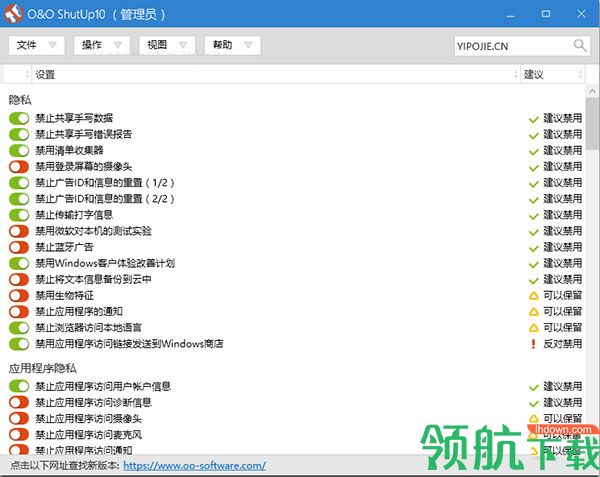Open the 操作 dropdown menu
Image resolution: width=600 pixels, height=477 pixels.
click(x=102, y=45)
